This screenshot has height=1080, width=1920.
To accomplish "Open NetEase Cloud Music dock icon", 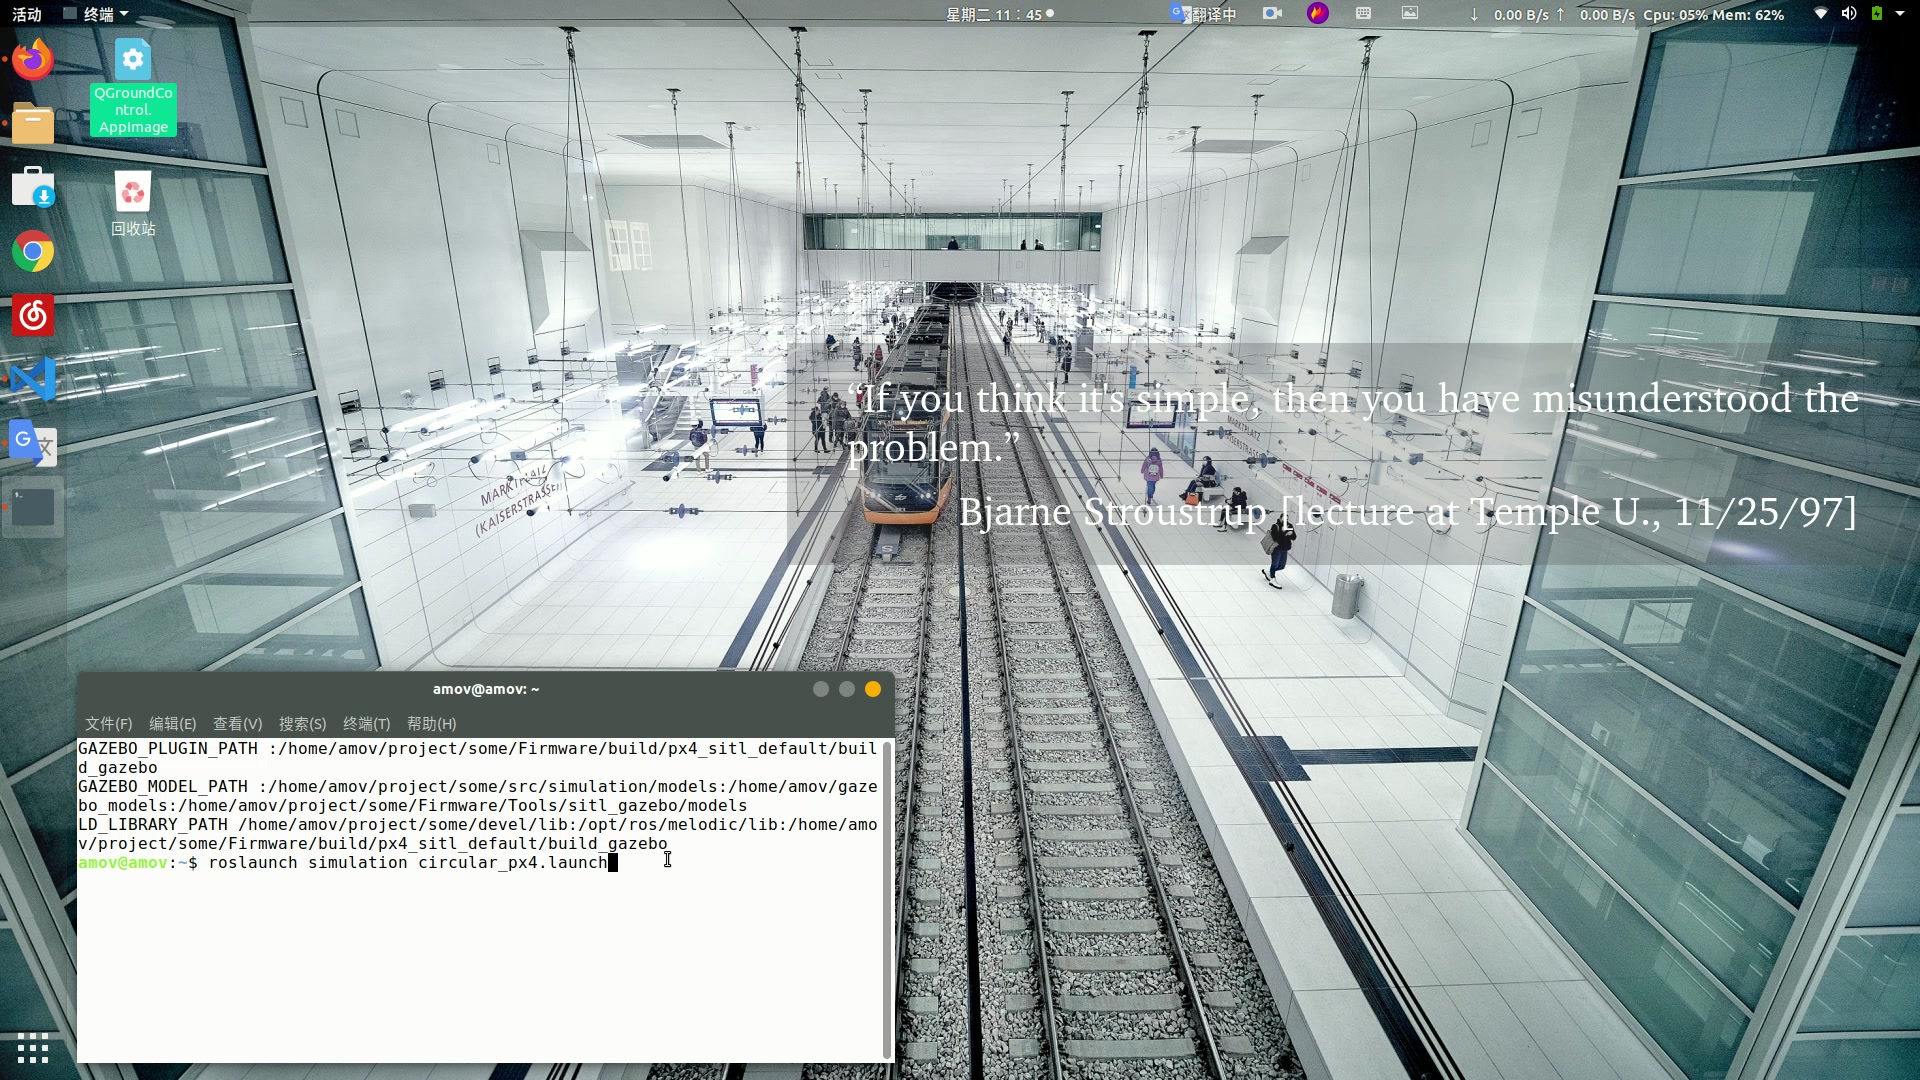I will (33, 316).
